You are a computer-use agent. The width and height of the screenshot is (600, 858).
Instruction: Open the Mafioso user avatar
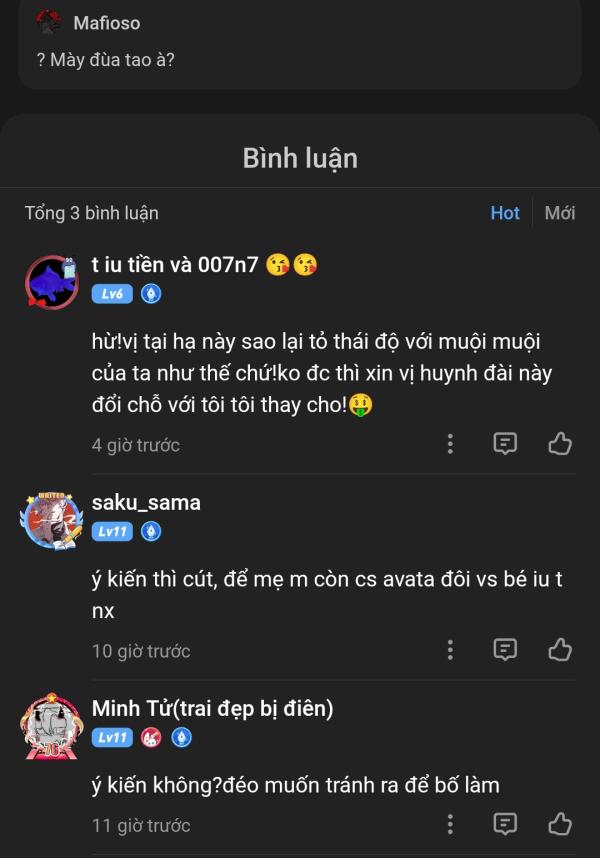click(48, 22)
